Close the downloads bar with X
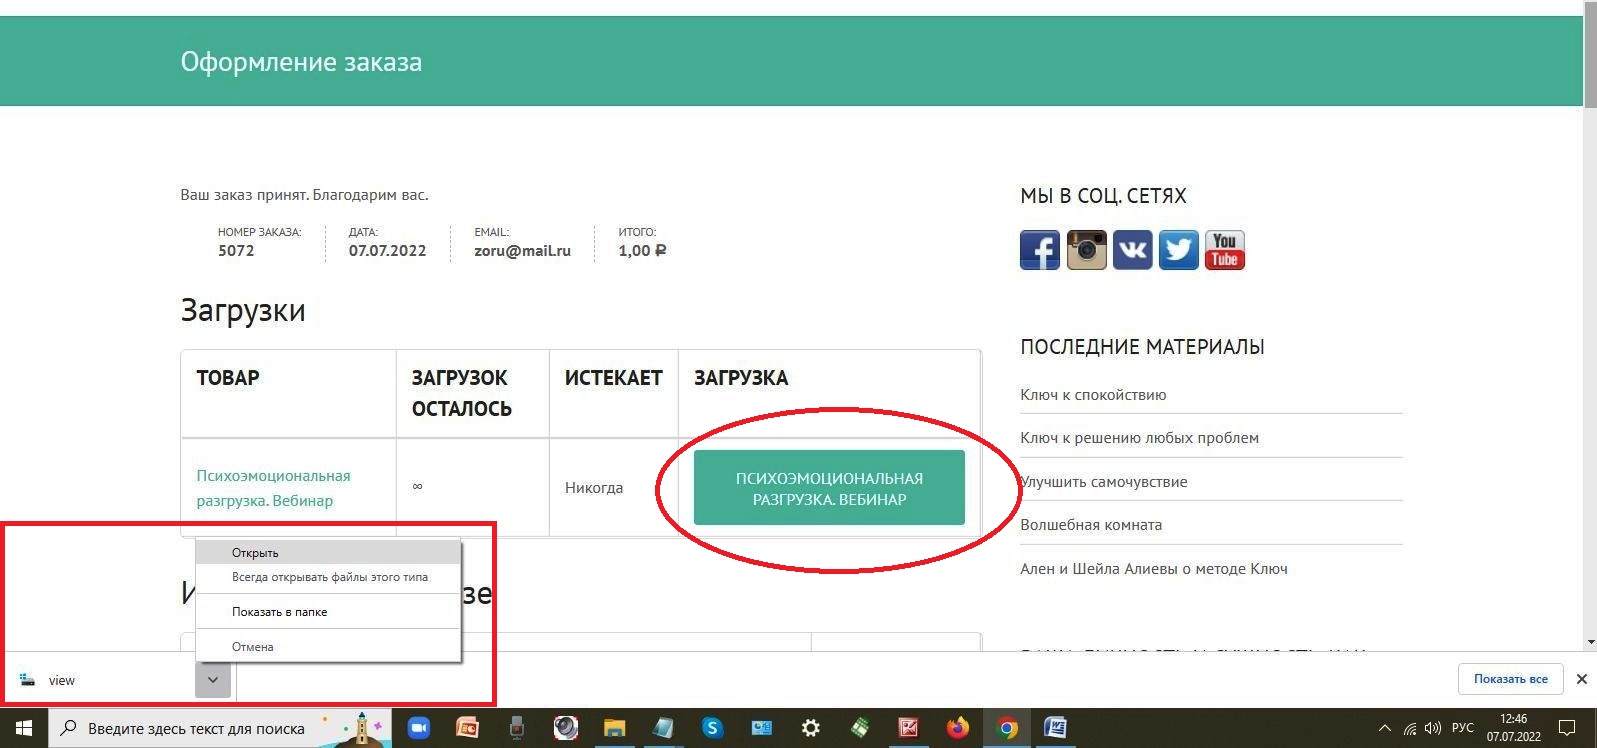The image size is (1597, 748). [x=1582, y=679]
